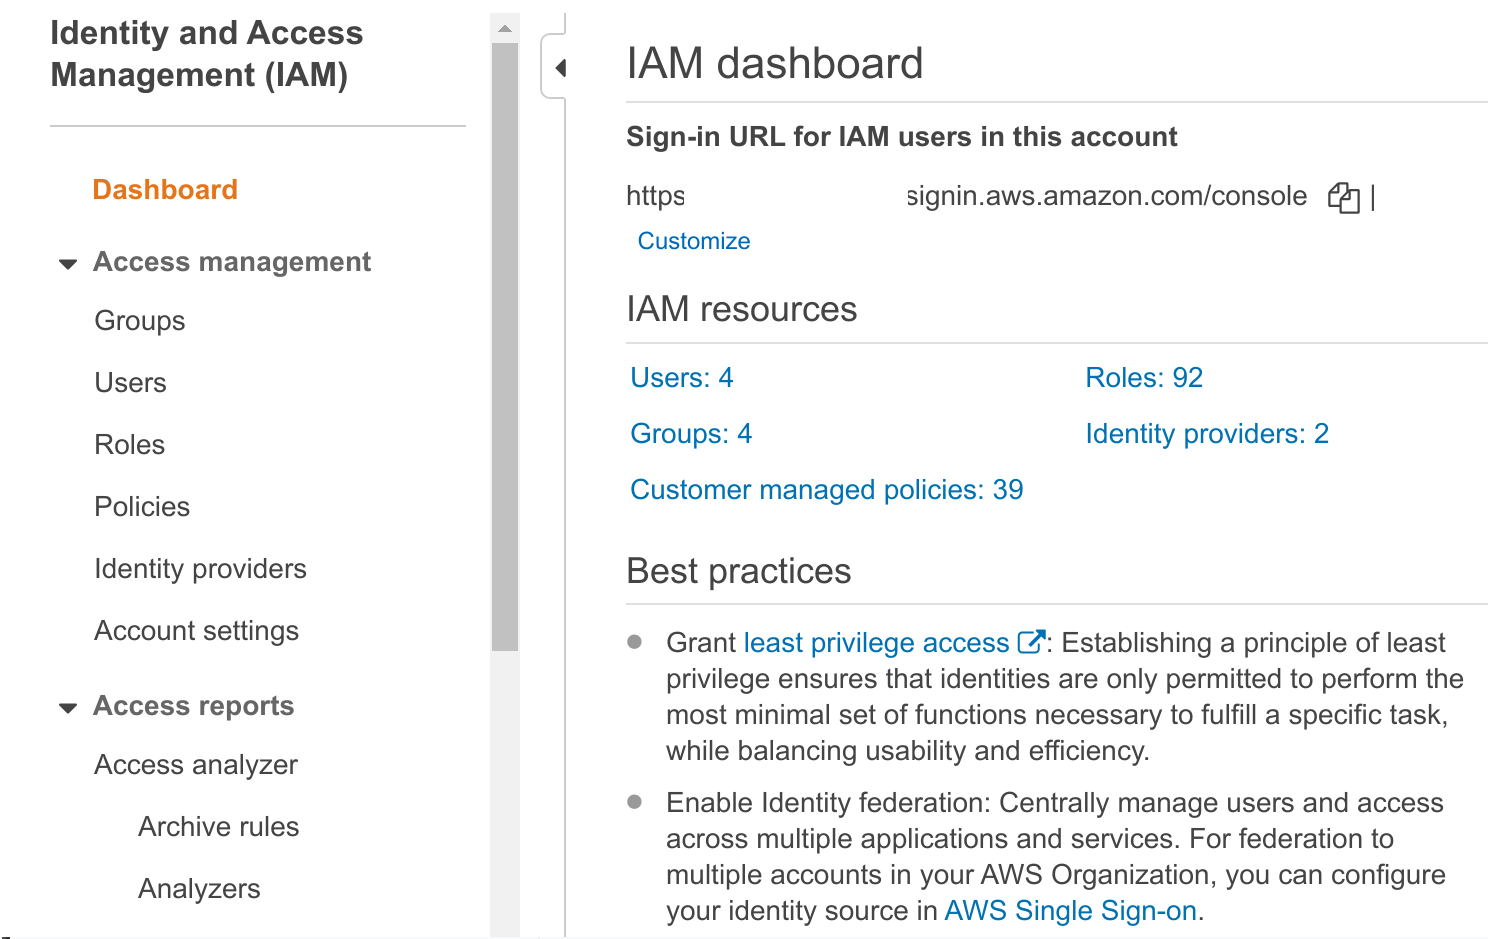Open Account settings
Screen dimensions: 1488x939
(x=196, y=631)
